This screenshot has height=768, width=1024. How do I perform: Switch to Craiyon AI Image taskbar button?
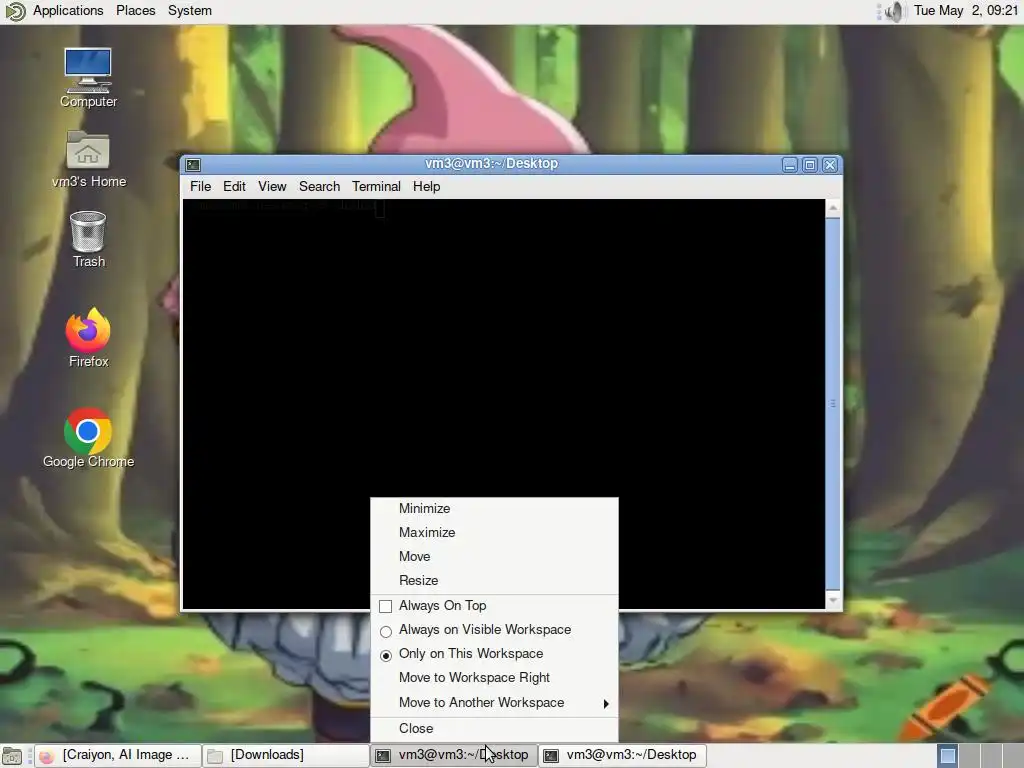[x=118, y=756]
